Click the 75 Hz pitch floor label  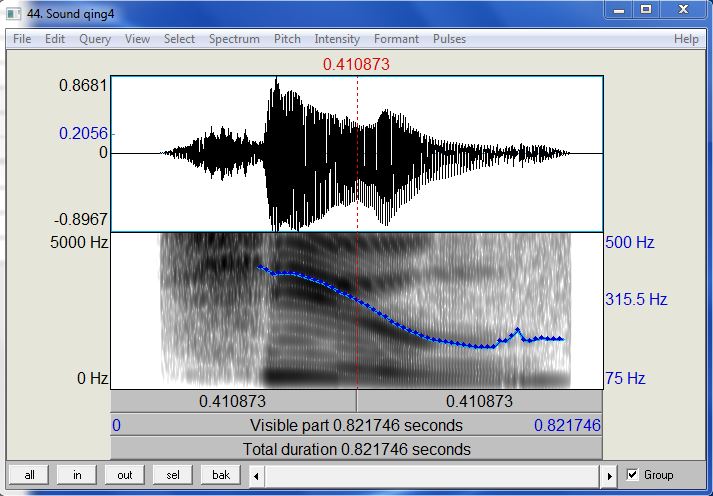coord(625,378)
